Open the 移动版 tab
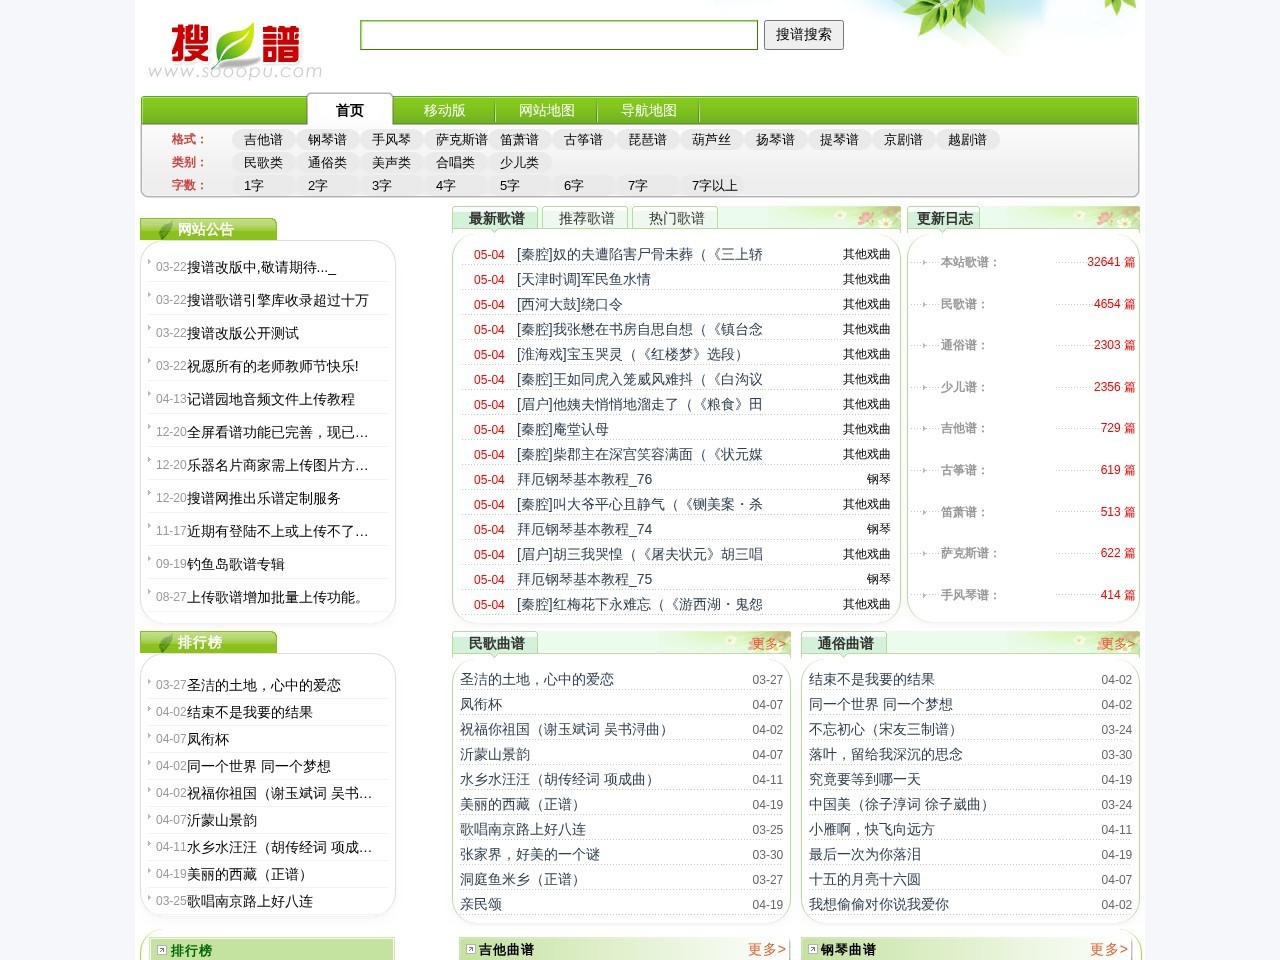 point(445,110)
